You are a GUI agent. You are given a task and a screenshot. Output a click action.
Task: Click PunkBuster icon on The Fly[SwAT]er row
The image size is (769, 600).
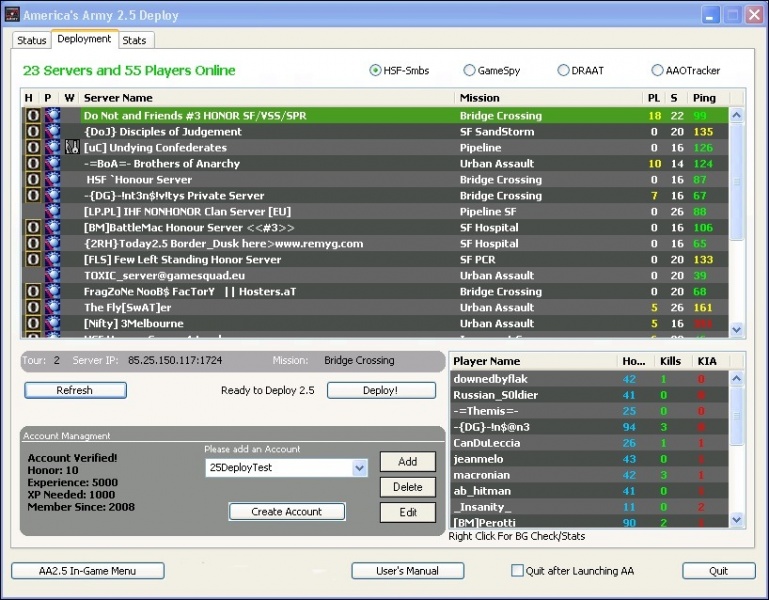pyautogui.click(x=52, y=307)
